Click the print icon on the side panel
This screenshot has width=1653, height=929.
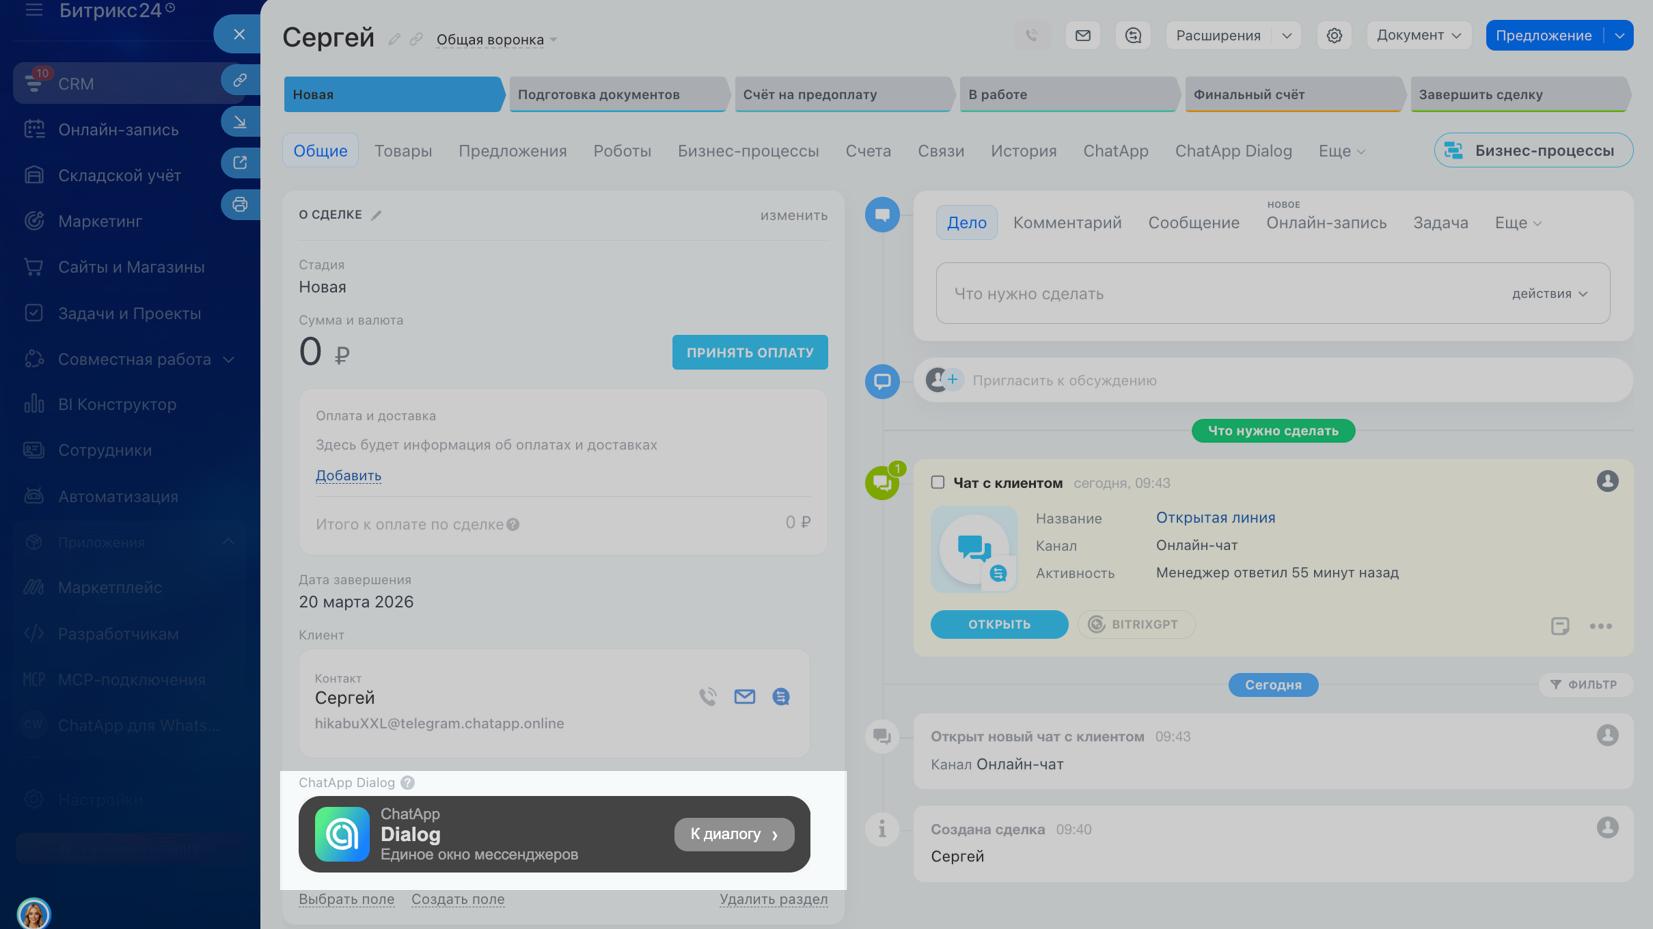coord(240,205)
